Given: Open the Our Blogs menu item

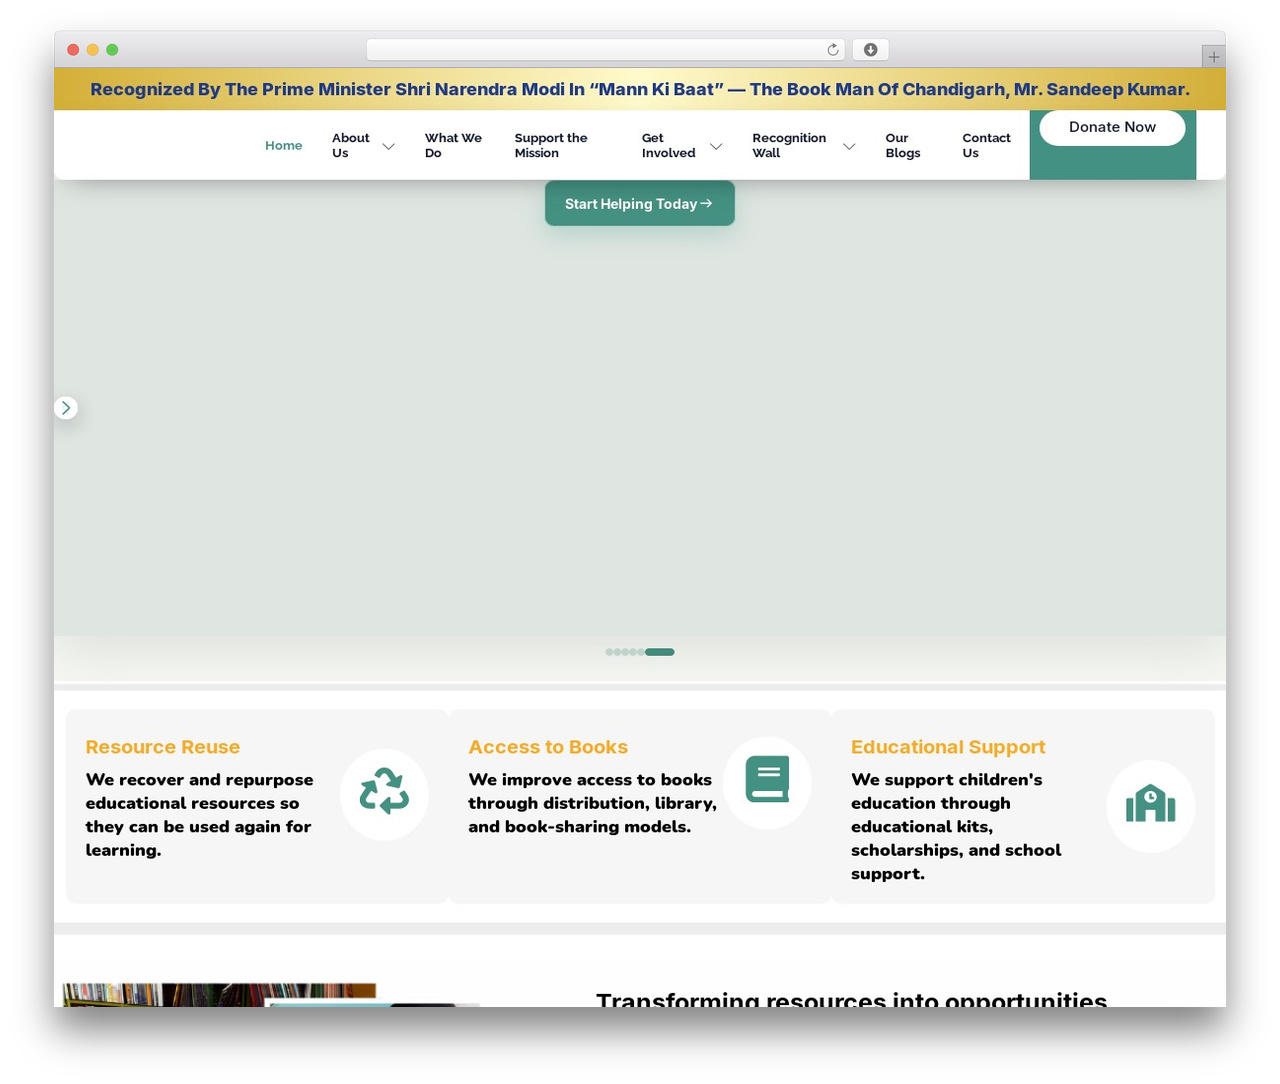Looking at the screenshot, I should tap(903, 146).
